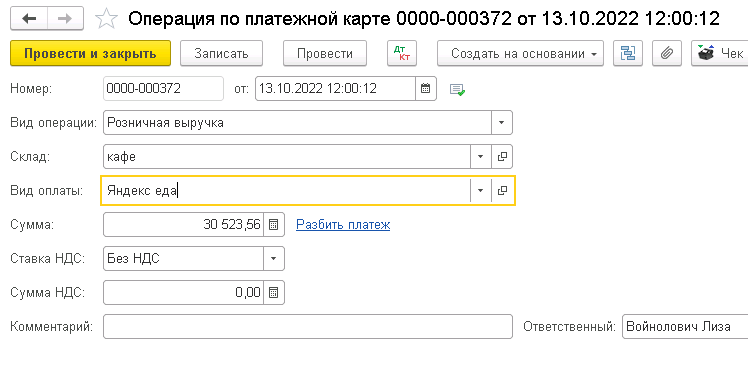Viewport: 748px width, 376px height.
Task: Expand the Вид операции dropdown
Action: [x=501, y=123]
